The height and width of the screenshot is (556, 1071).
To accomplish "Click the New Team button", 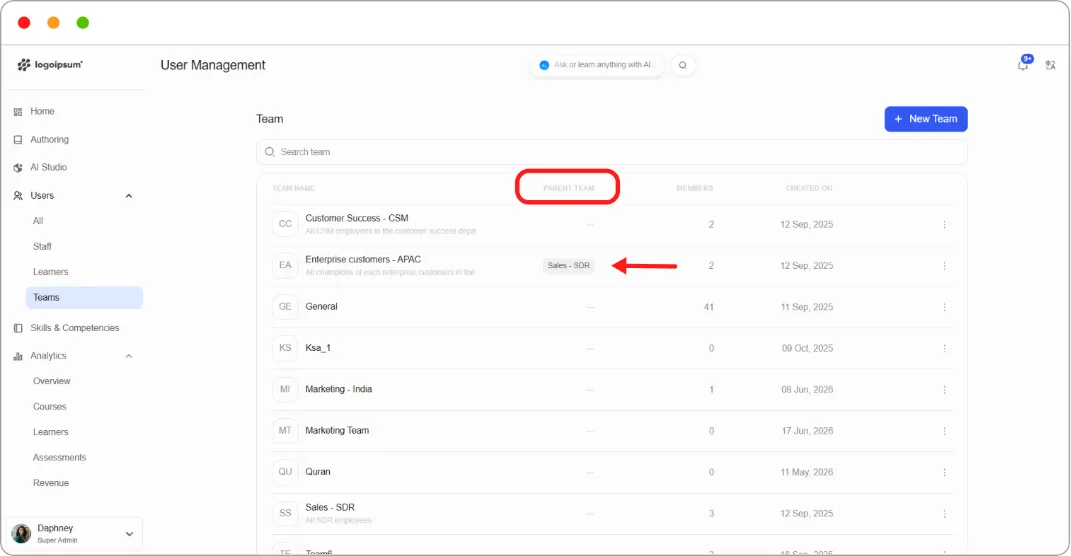I will tap(926, 119).
